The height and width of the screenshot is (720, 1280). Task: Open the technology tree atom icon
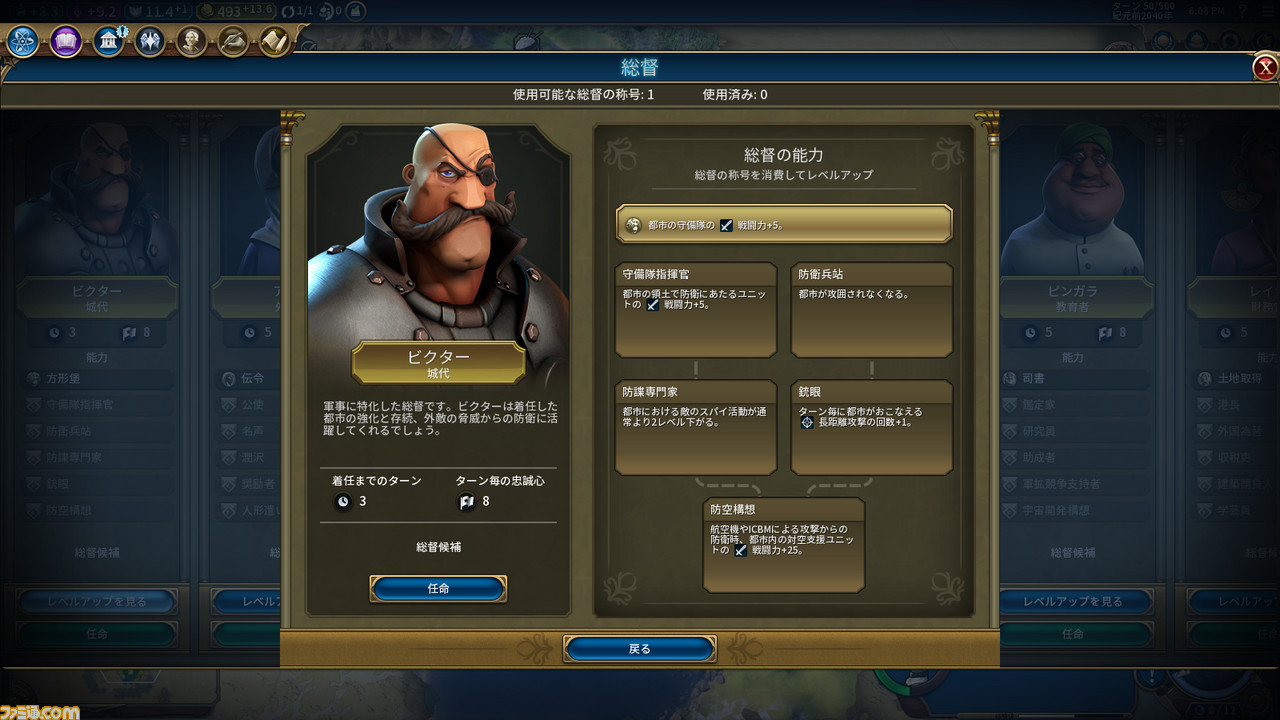22,42
